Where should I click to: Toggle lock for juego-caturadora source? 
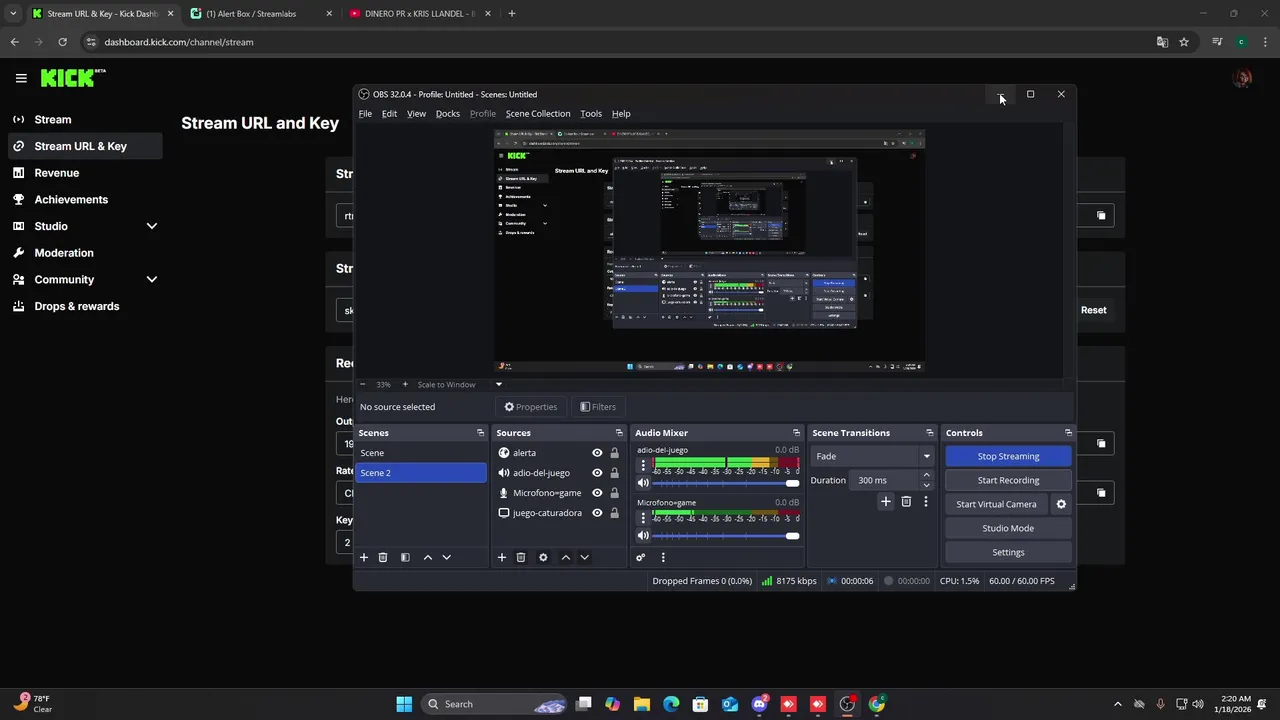click(x=614, y=513)
